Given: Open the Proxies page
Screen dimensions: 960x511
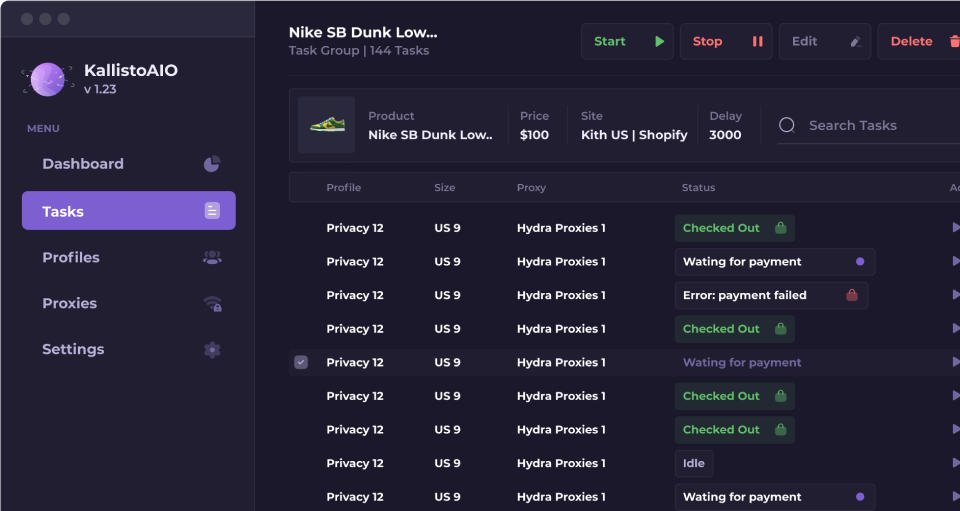Looking at the screenshot, I should click(129, 304).
